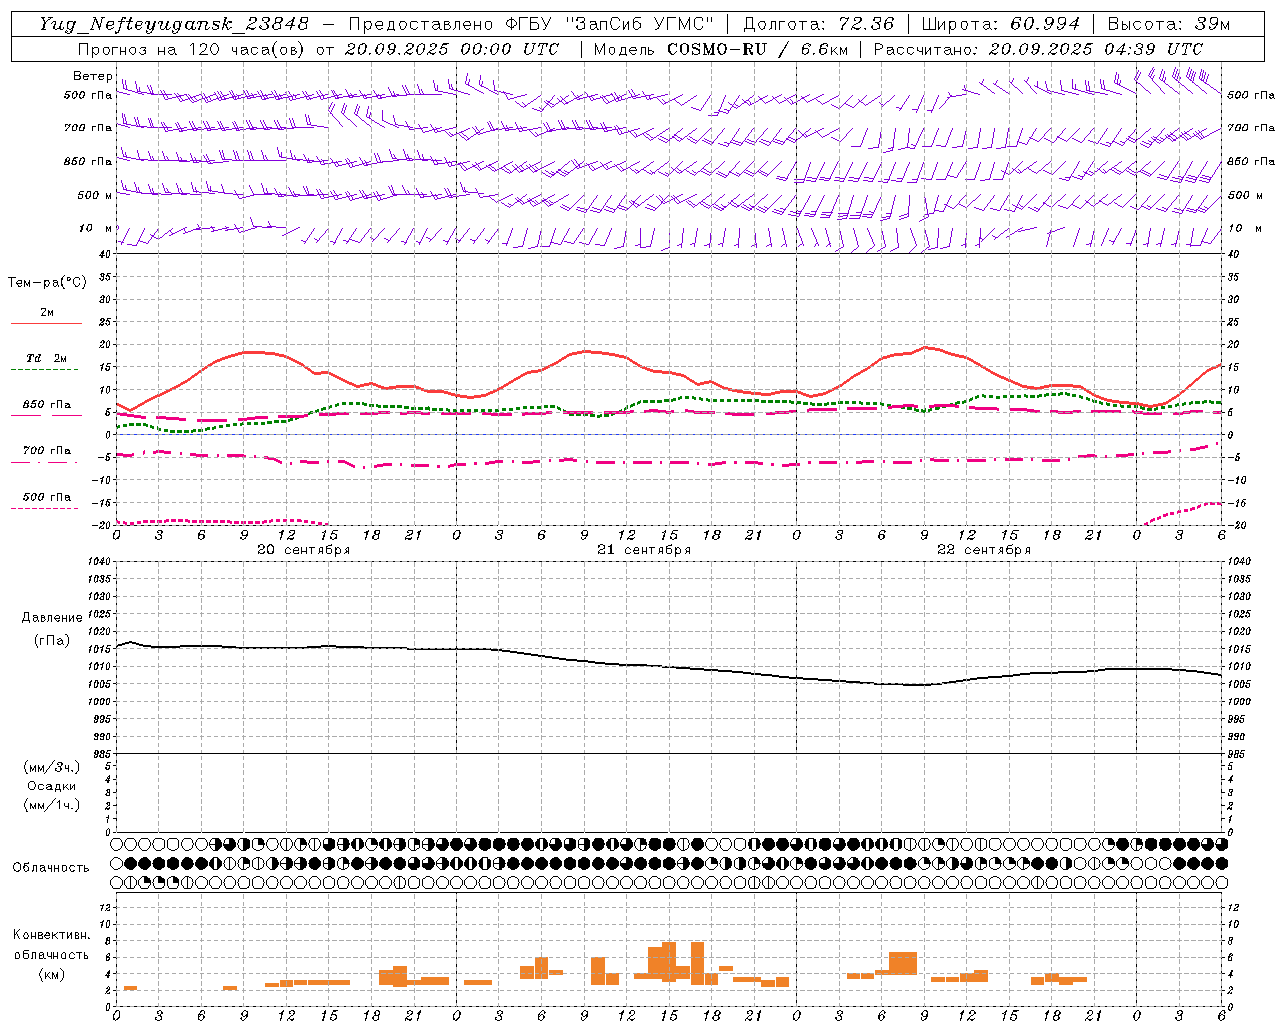The height and width of the screenshot is (1024, 1280).
Task: Click the pink dashed line under '700 гПа' legend
Action: tap(46, 463)
